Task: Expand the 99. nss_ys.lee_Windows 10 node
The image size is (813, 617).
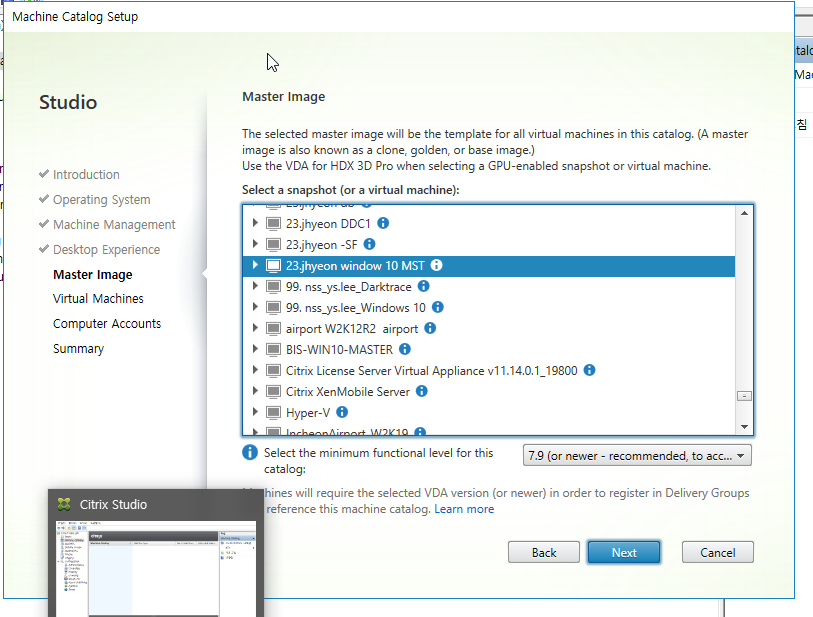Action: point(255,307)
